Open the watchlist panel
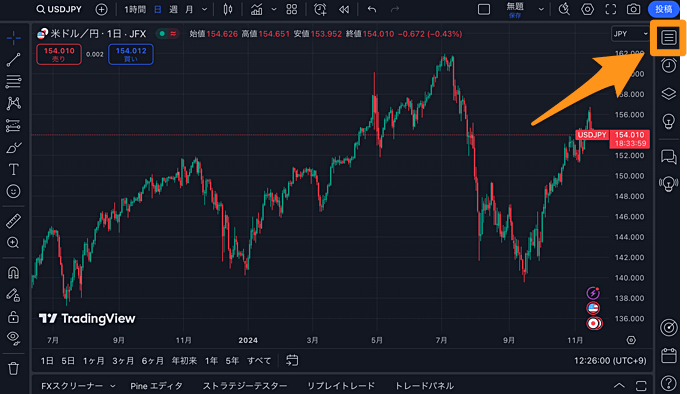Screen dimensions: 687x394 [x=668, y=38]
